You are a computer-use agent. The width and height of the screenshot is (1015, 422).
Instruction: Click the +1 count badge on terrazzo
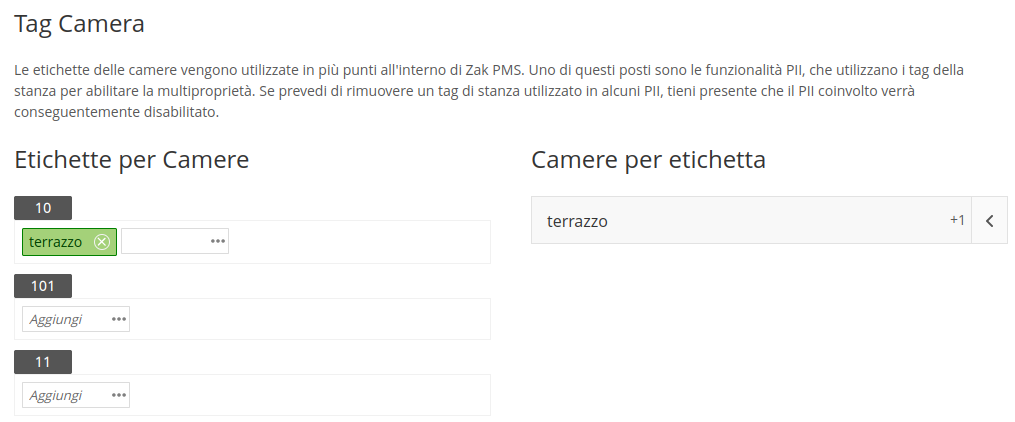(x=957, y=220)
